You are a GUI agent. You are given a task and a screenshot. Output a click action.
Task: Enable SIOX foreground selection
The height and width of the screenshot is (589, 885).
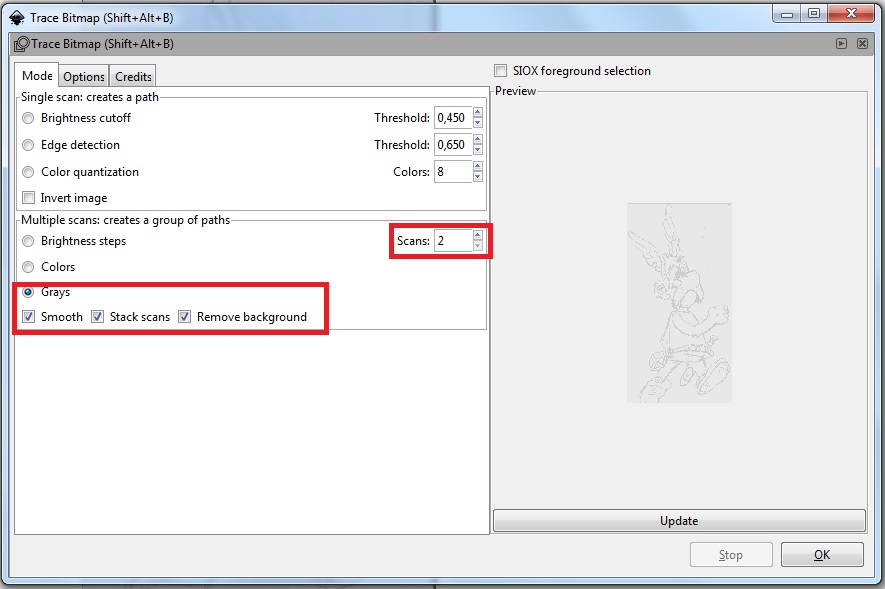coord(501,70)
